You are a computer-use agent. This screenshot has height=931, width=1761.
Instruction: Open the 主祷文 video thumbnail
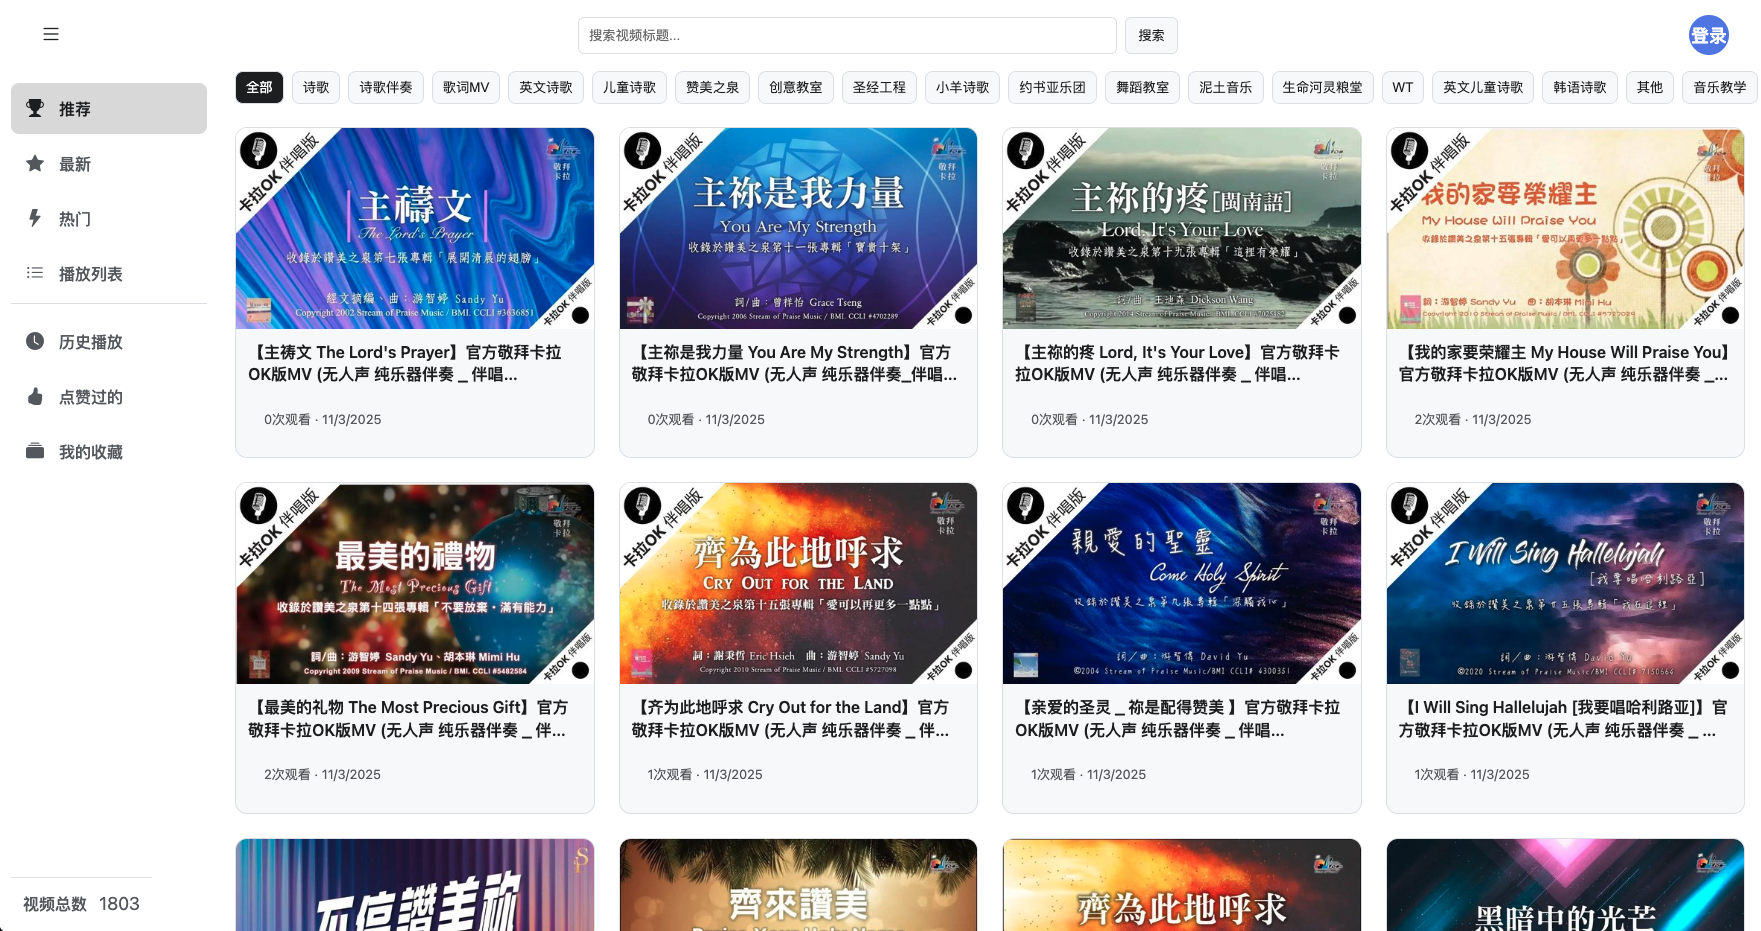415,228
